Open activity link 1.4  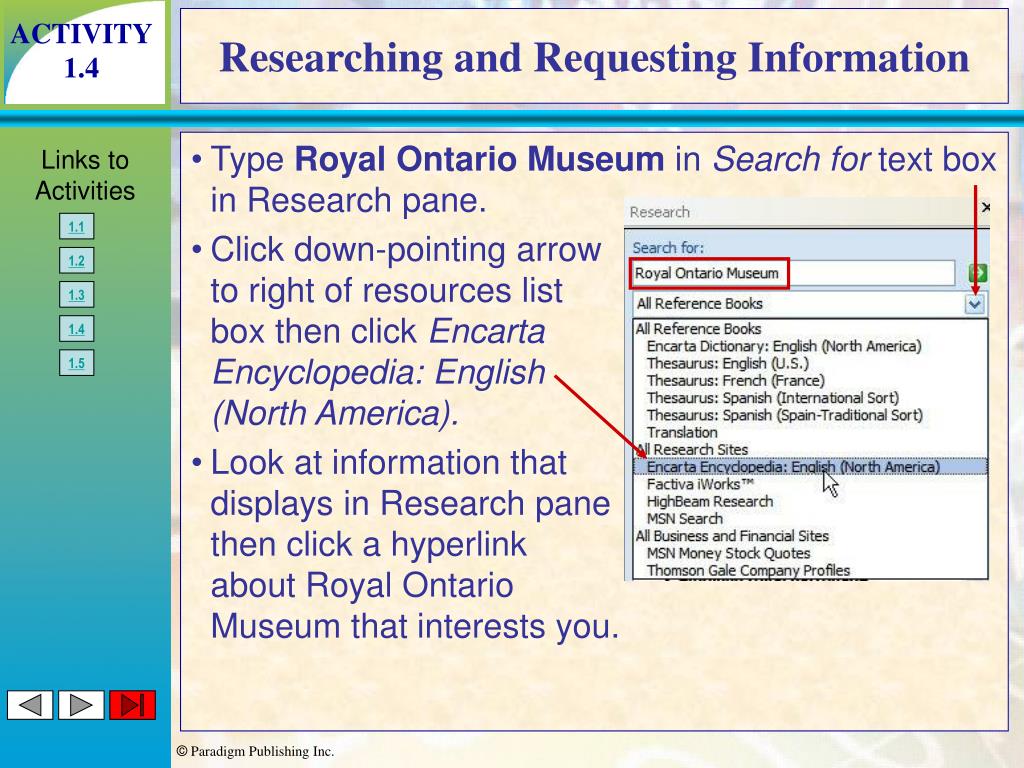coord(76,329)
